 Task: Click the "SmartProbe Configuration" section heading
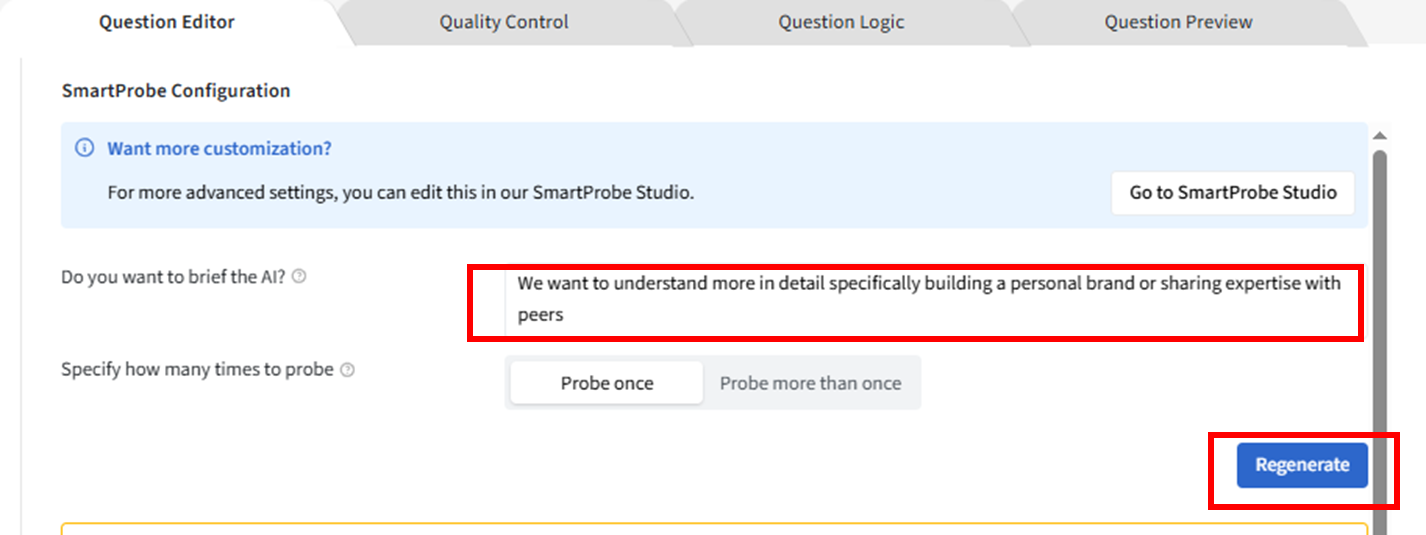(176, 91)
